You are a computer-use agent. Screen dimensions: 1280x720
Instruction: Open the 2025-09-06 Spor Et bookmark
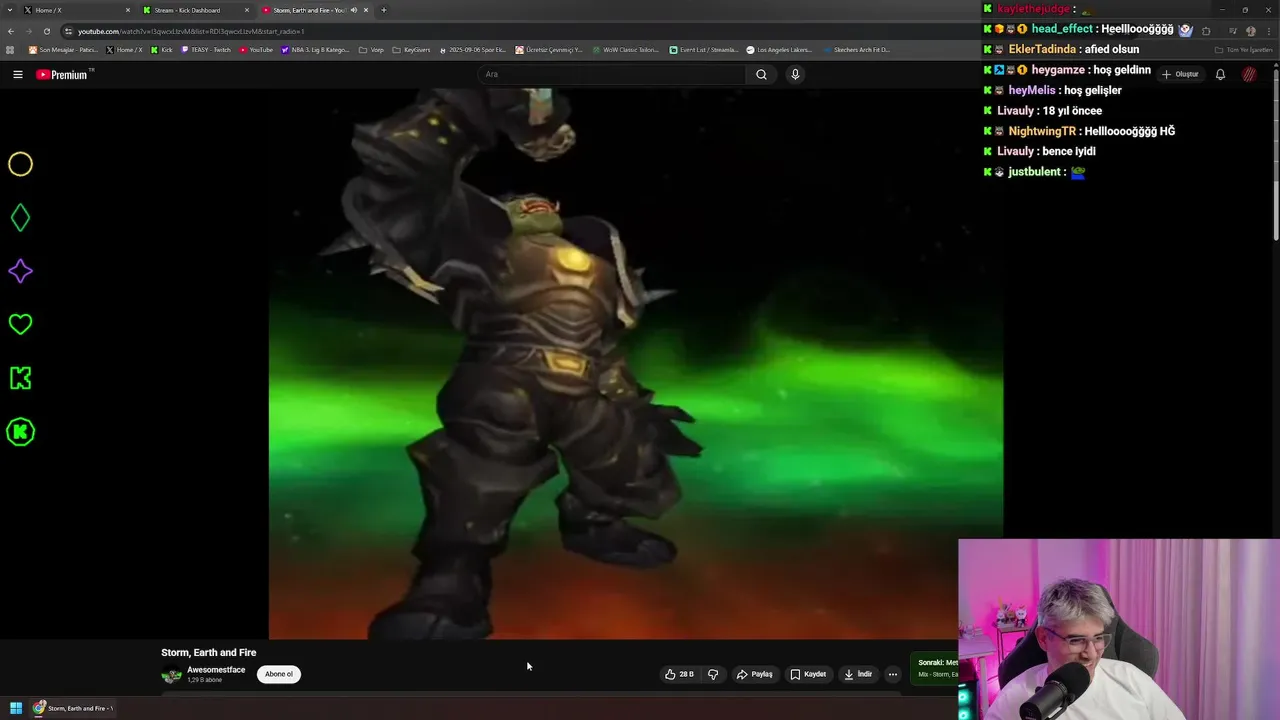pos(474,49)
